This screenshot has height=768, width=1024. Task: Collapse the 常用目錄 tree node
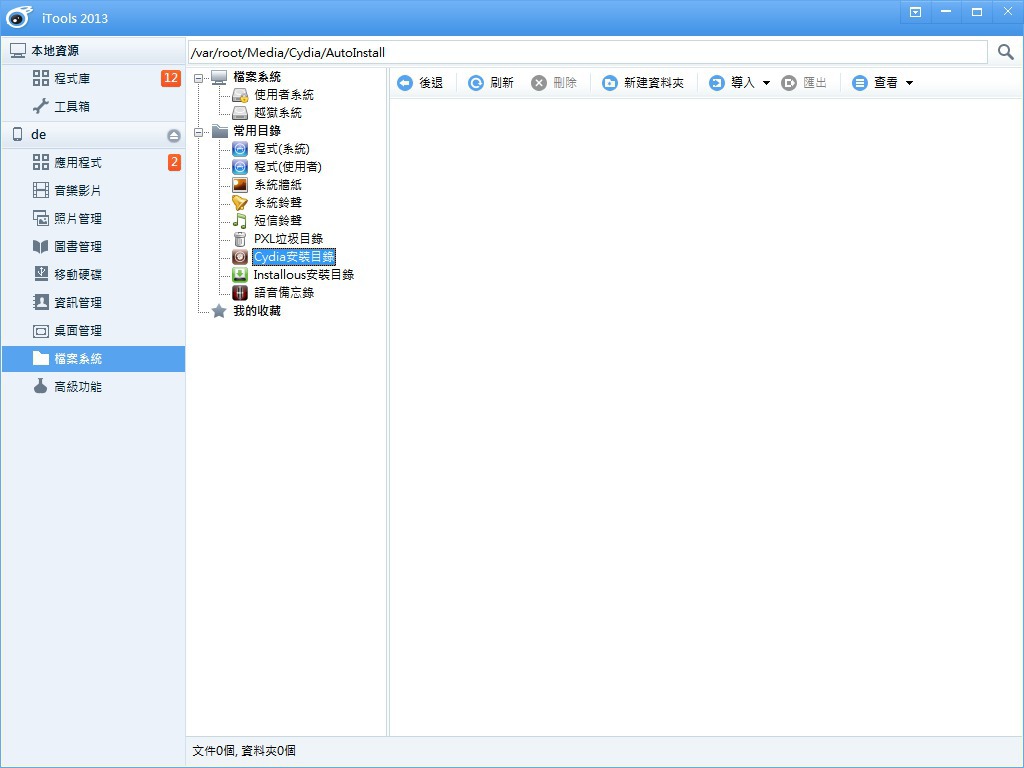pos(199,132)
